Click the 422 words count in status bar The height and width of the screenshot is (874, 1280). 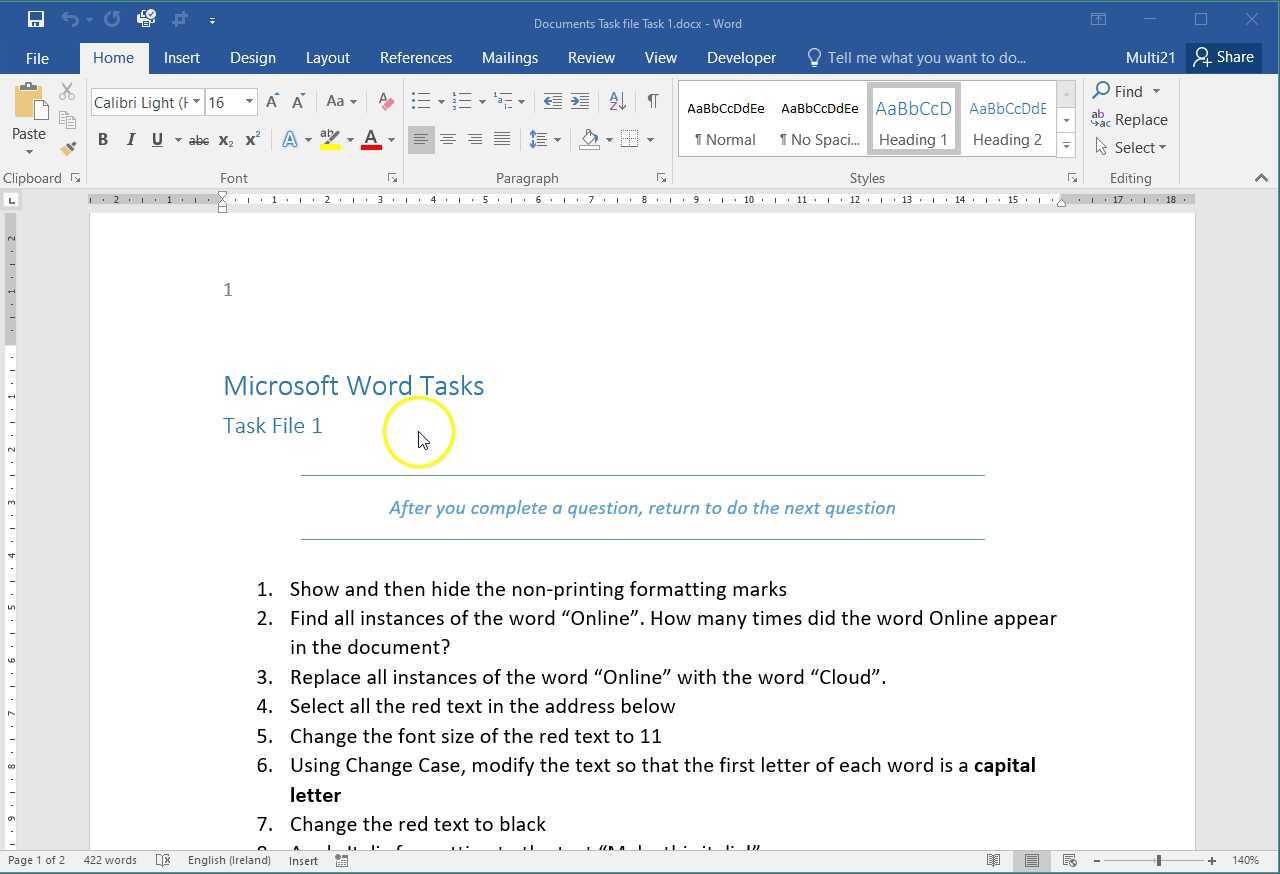click(x=110, y=860)
